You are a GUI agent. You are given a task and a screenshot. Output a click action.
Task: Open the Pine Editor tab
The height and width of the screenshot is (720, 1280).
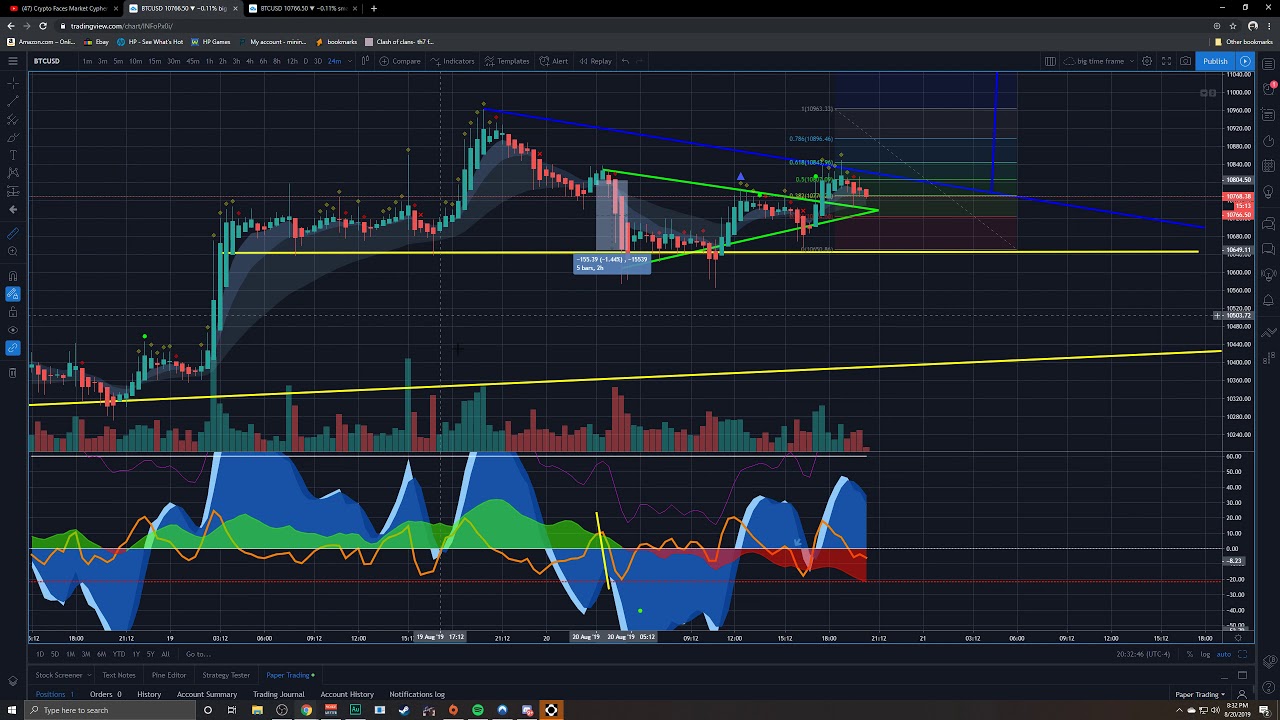click(x=169, y=675)
